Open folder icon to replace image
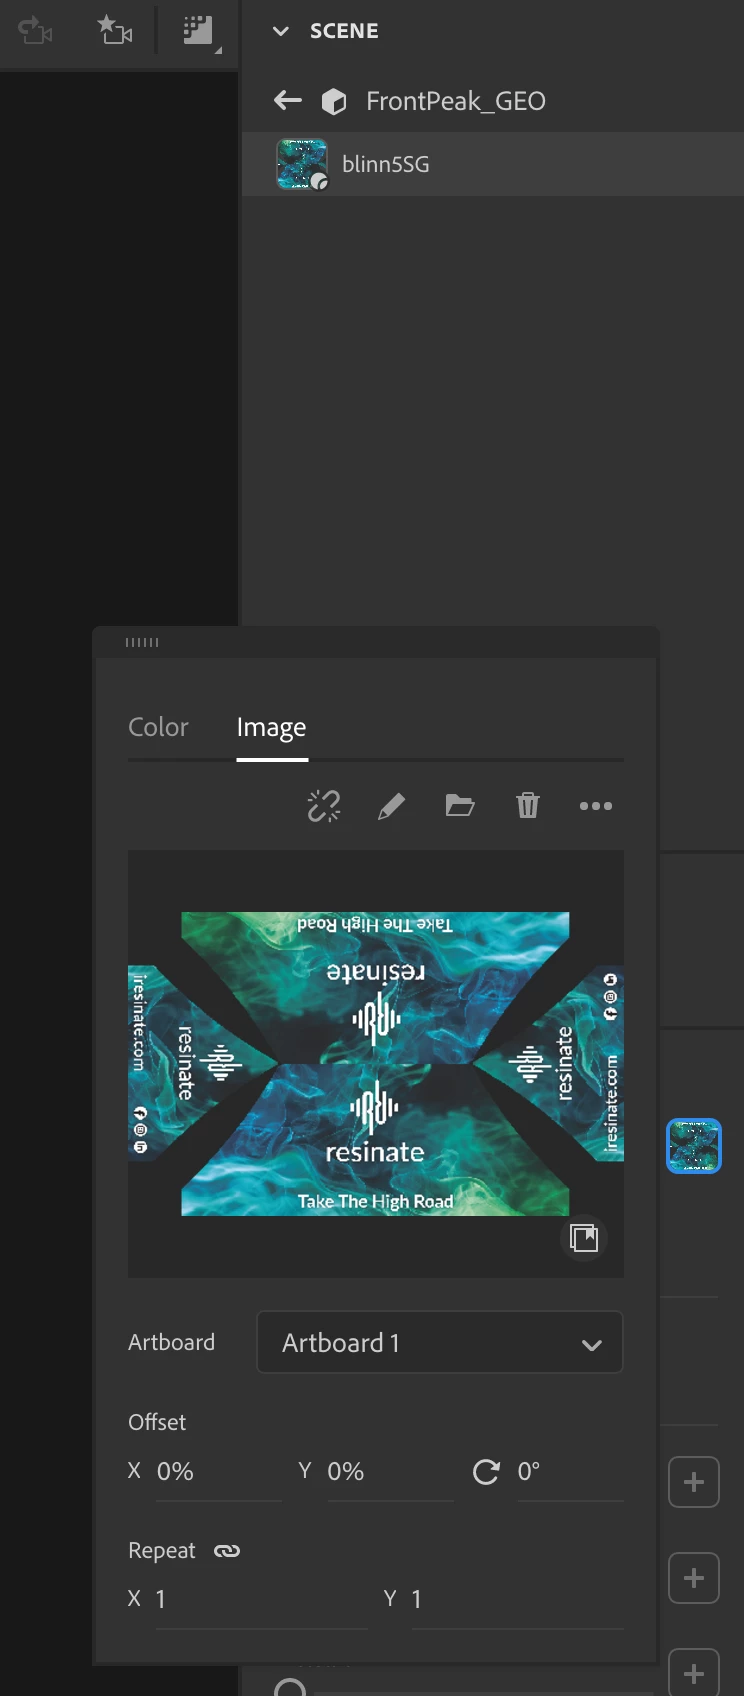The image size is (744, 1696). (460, 805)
